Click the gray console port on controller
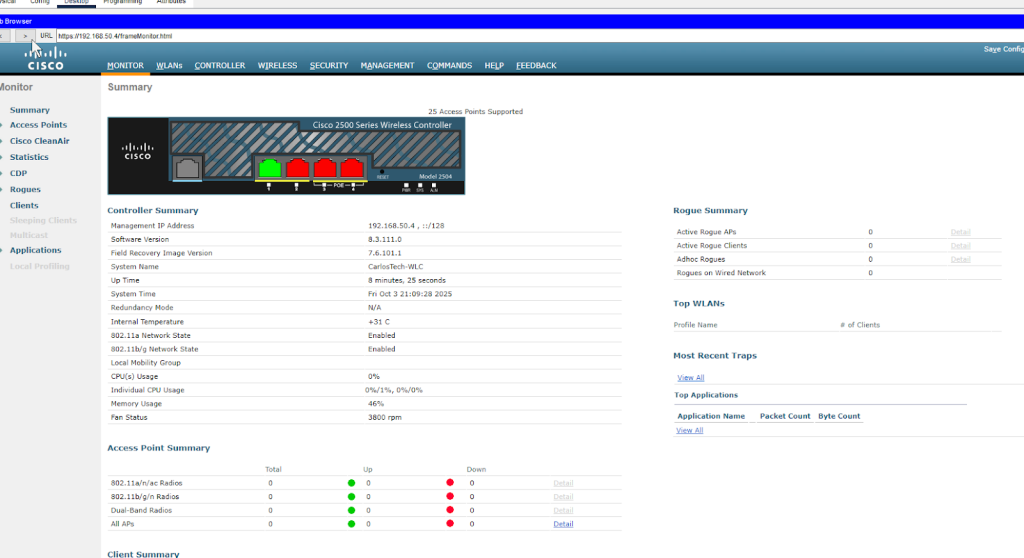This screenshot has height=558, width=1024. click(188, 168)
